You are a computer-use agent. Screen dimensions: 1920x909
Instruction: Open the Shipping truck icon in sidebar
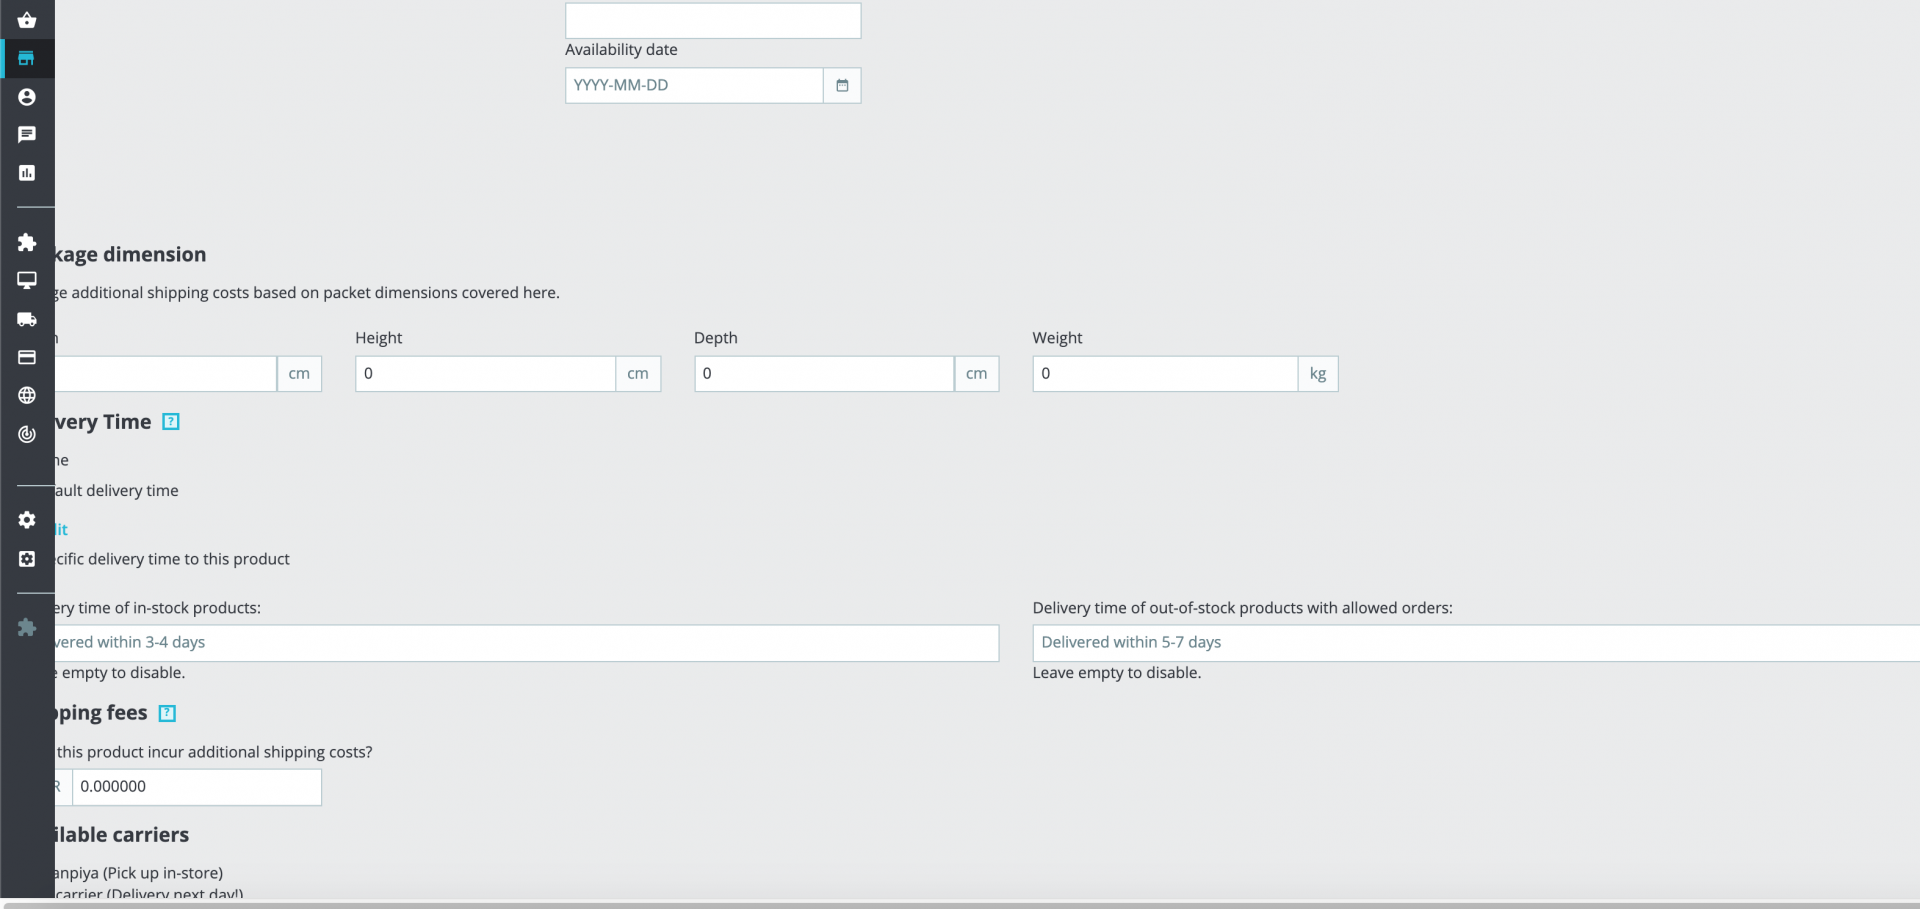(x=27, y=319)
